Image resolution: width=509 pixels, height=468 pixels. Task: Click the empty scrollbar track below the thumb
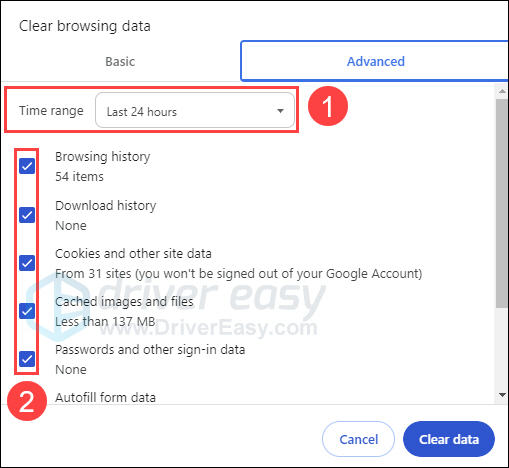502,348
